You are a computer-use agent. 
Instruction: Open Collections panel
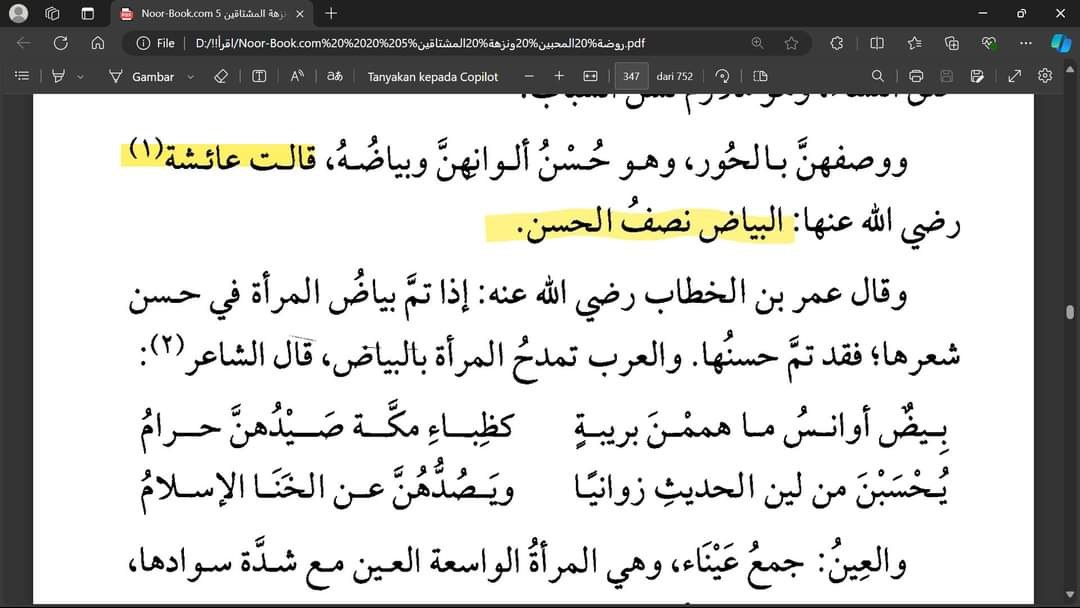point(952,43)
